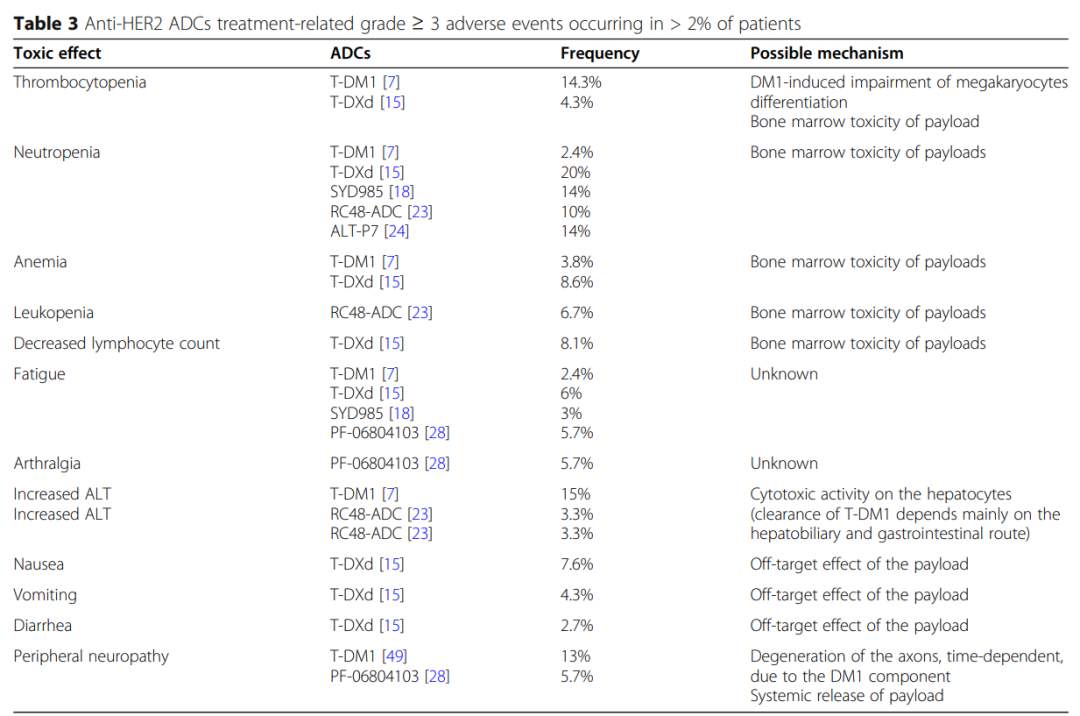Open reference 15 beside T-DXd under Thrombocytopenia

(x=392, y=102)
